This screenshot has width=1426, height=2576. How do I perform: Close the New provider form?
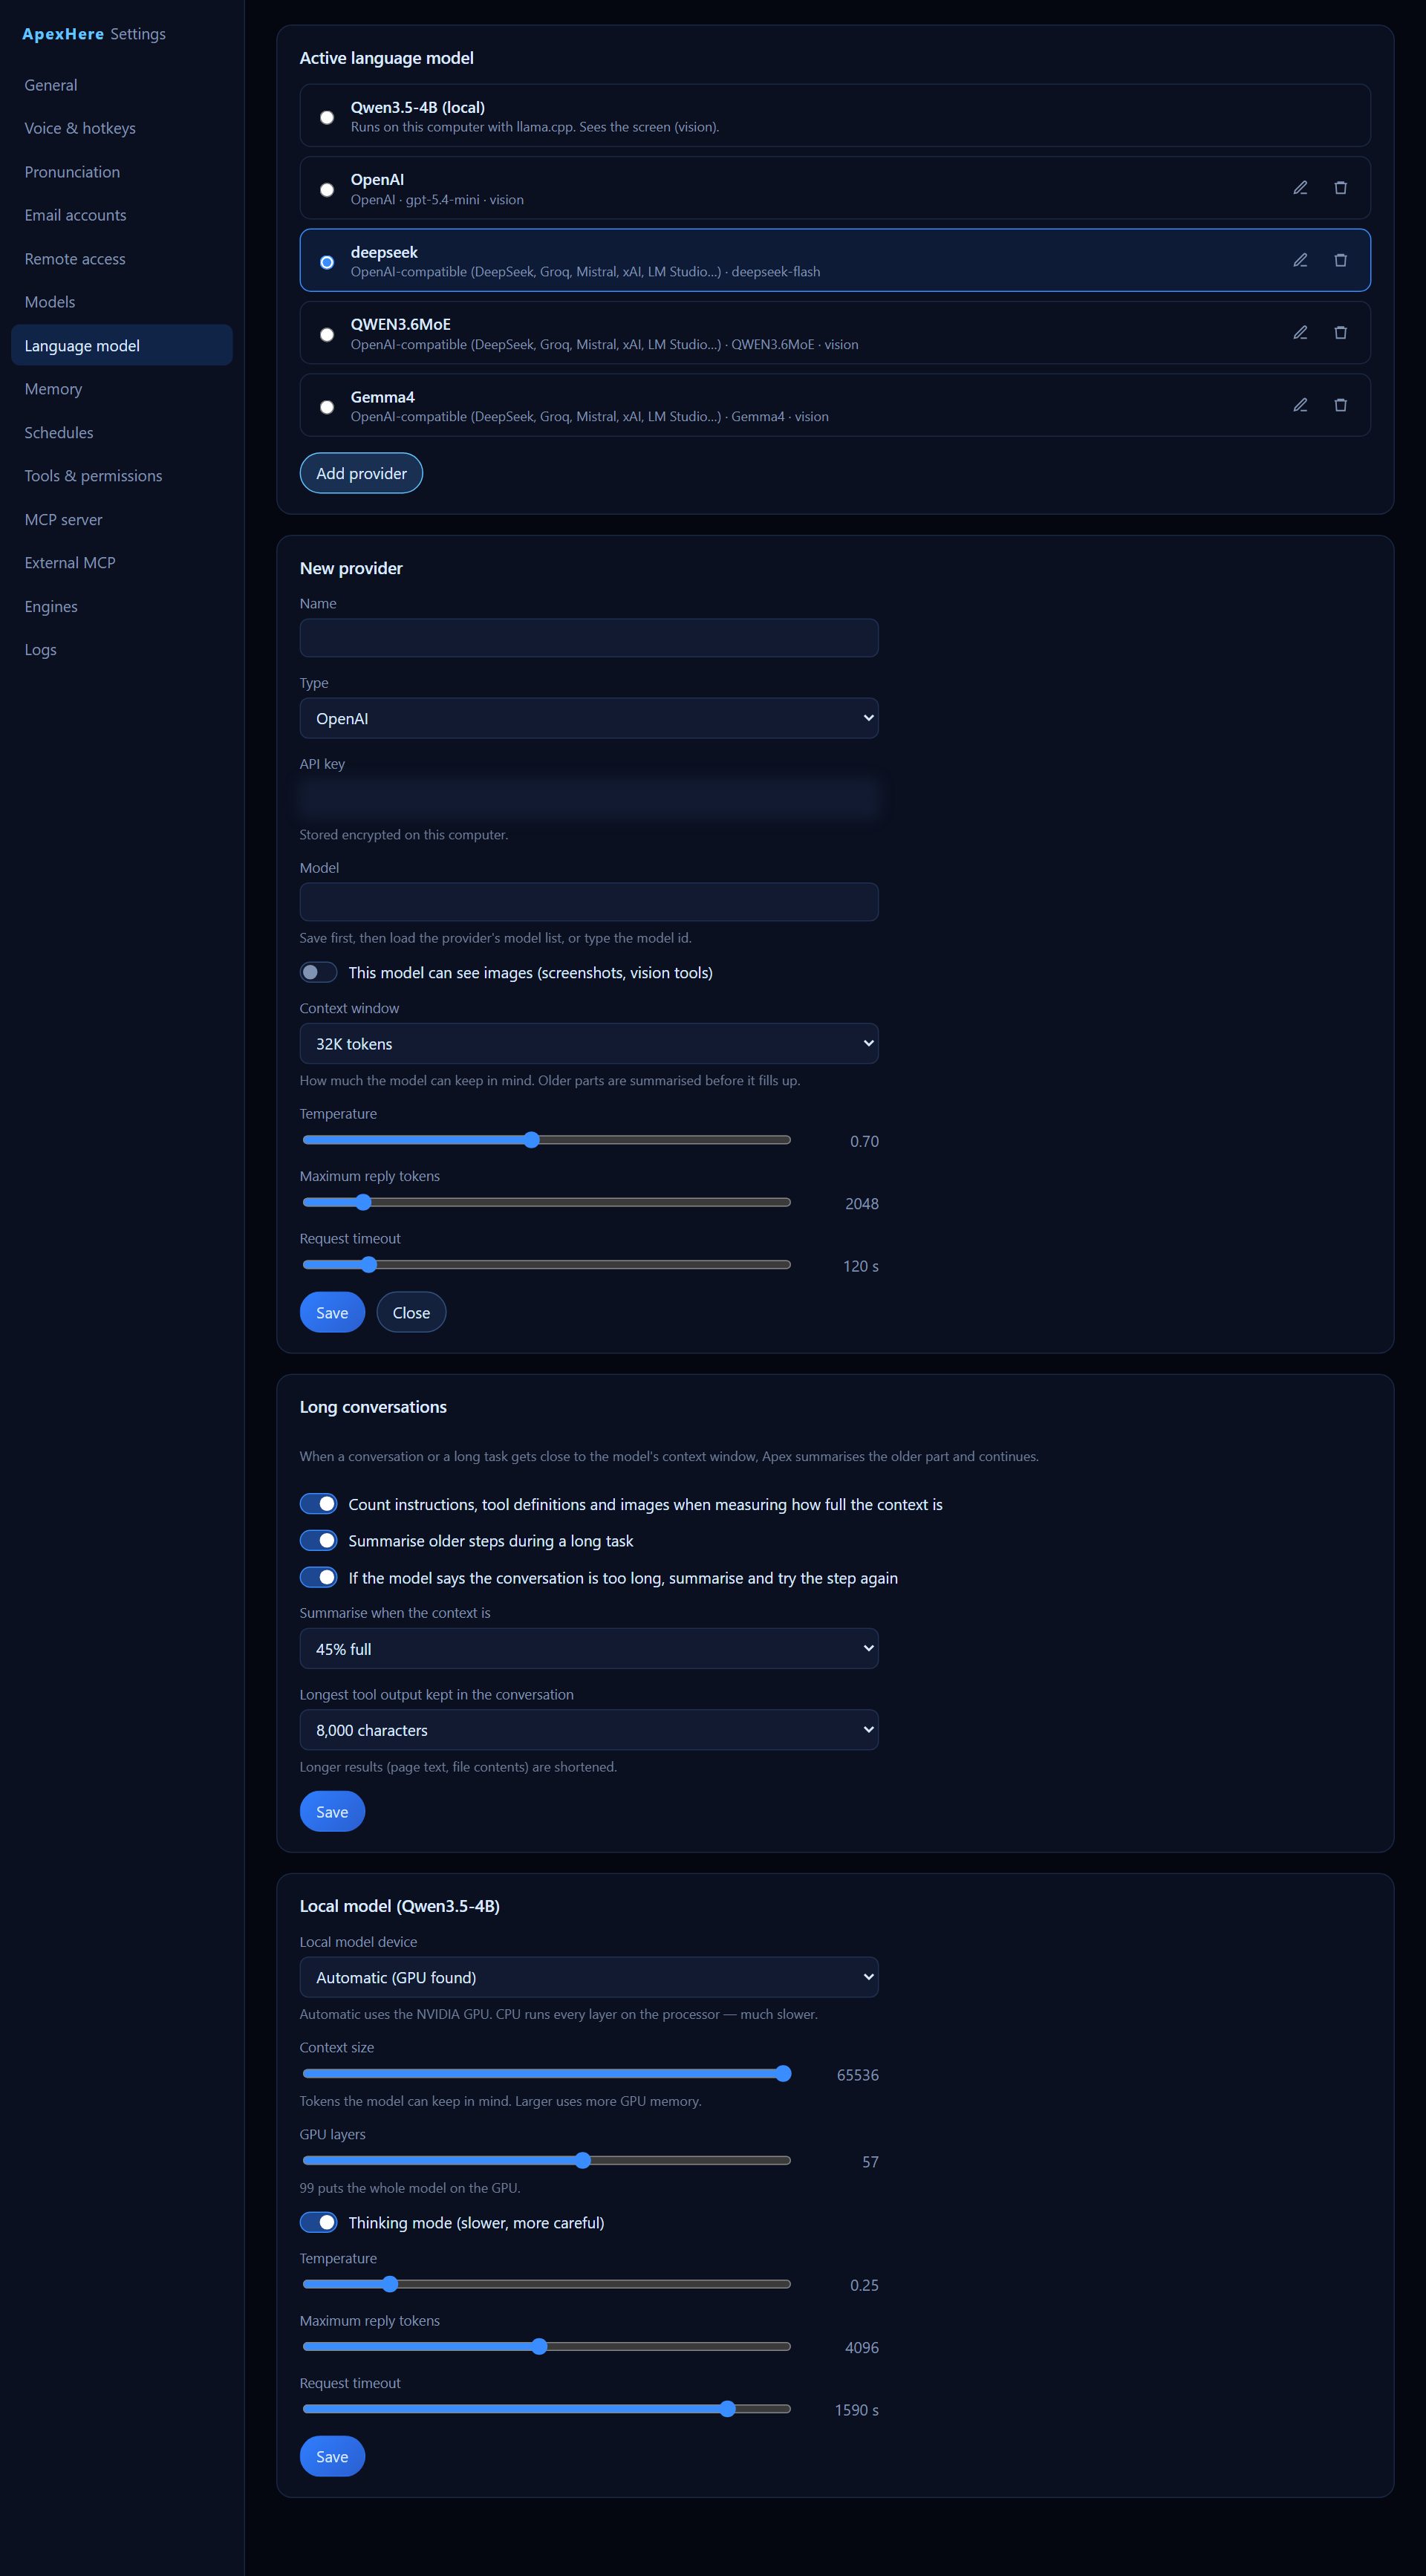pyautogui.click(x=411, y=1313)
